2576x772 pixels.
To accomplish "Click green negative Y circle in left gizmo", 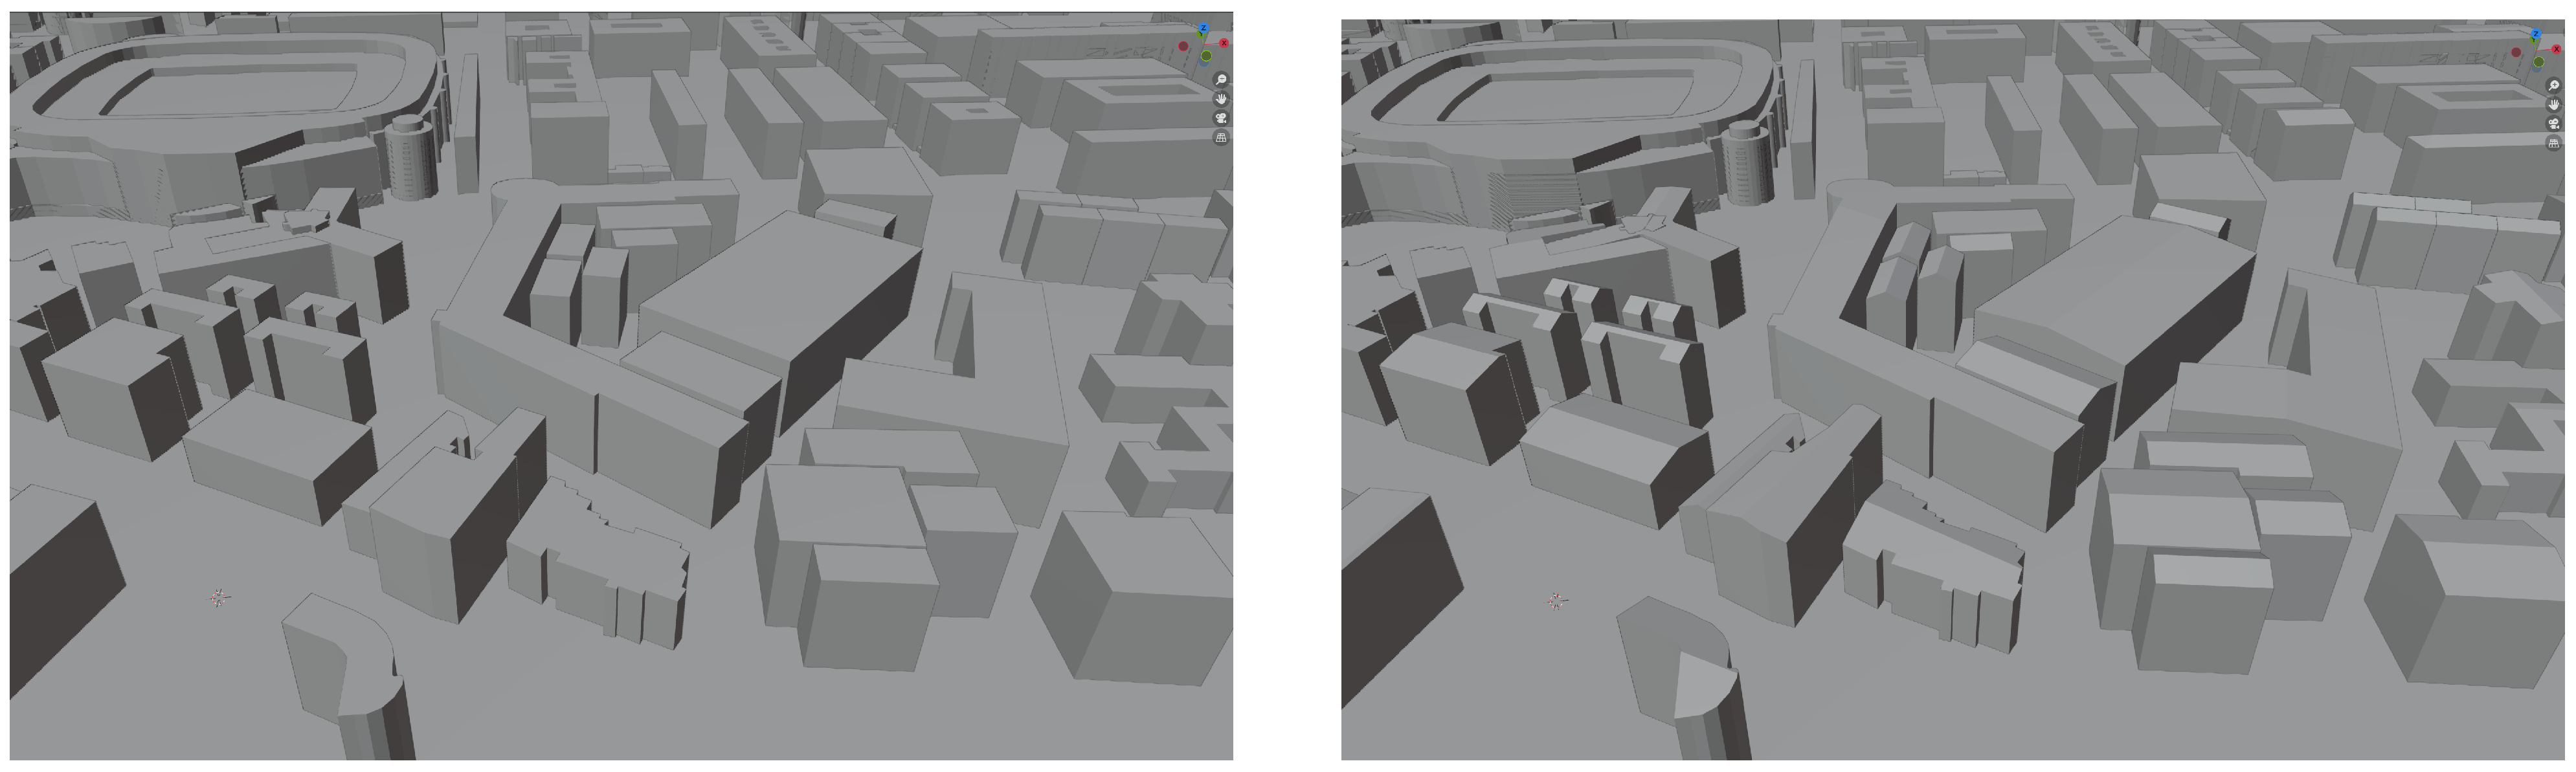I will pyautogui.click(x=1206, y=56).
